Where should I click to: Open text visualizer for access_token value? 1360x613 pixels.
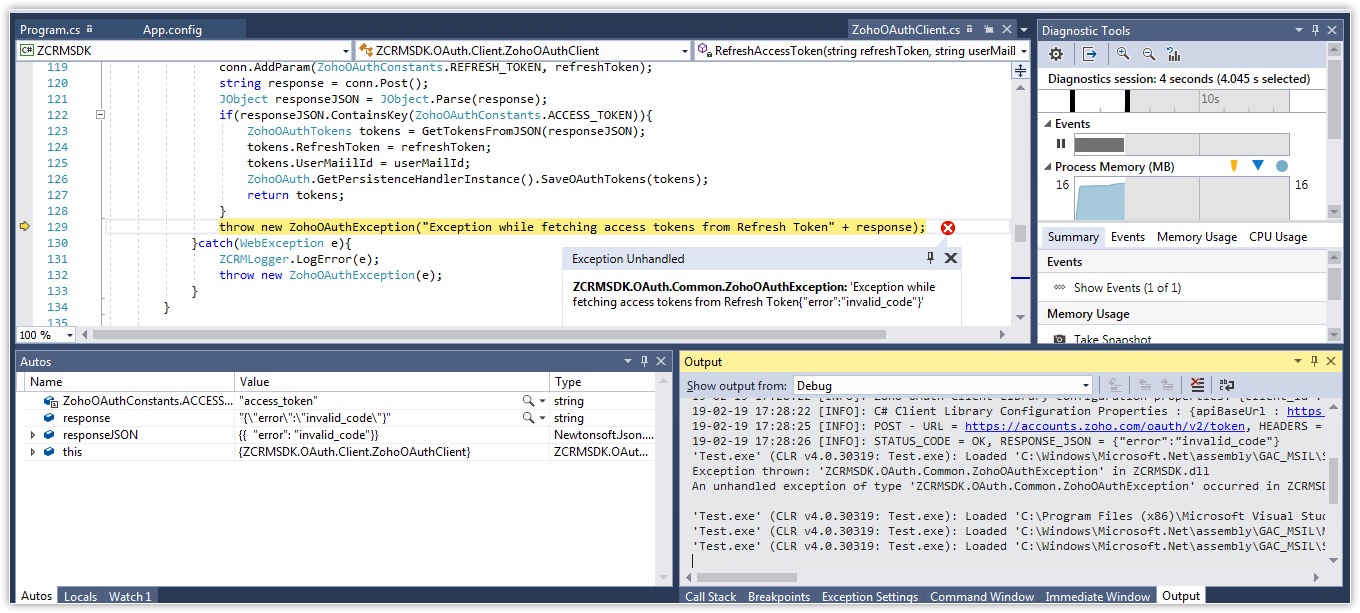(x=528, y=401)
